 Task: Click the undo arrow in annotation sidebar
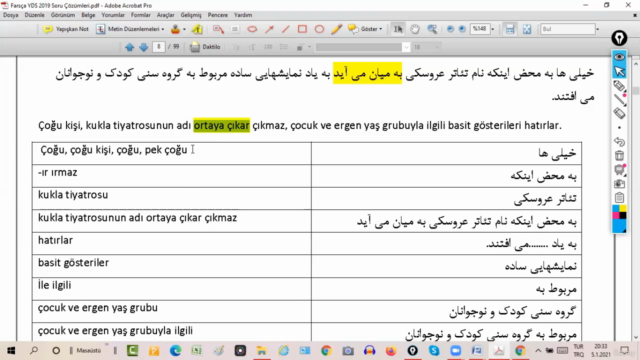point(619,142)
